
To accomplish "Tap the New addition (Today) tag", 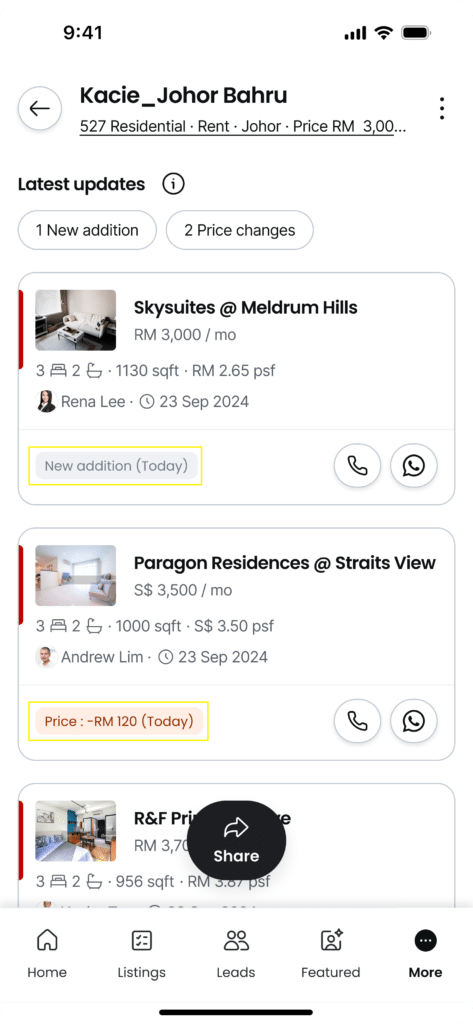I will coord(116,466).
